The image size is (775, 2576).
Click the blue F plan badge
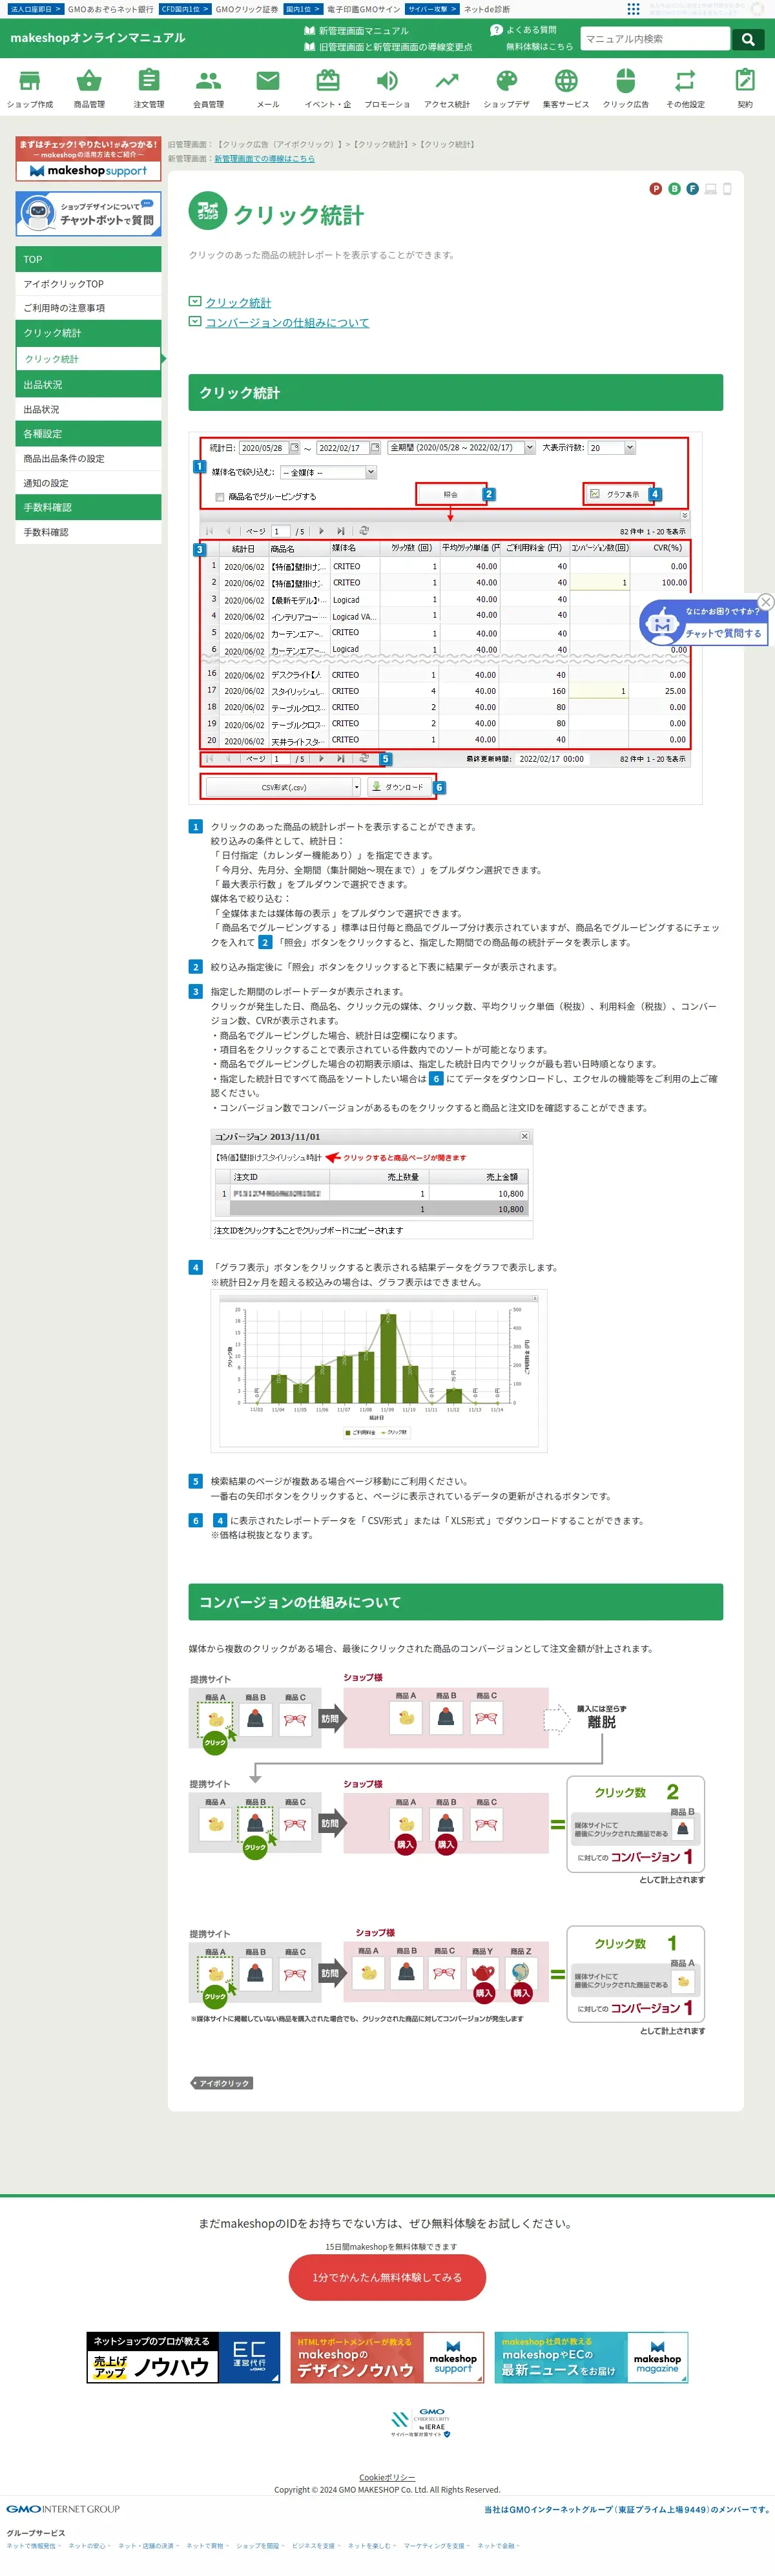(x=692, y=188)
